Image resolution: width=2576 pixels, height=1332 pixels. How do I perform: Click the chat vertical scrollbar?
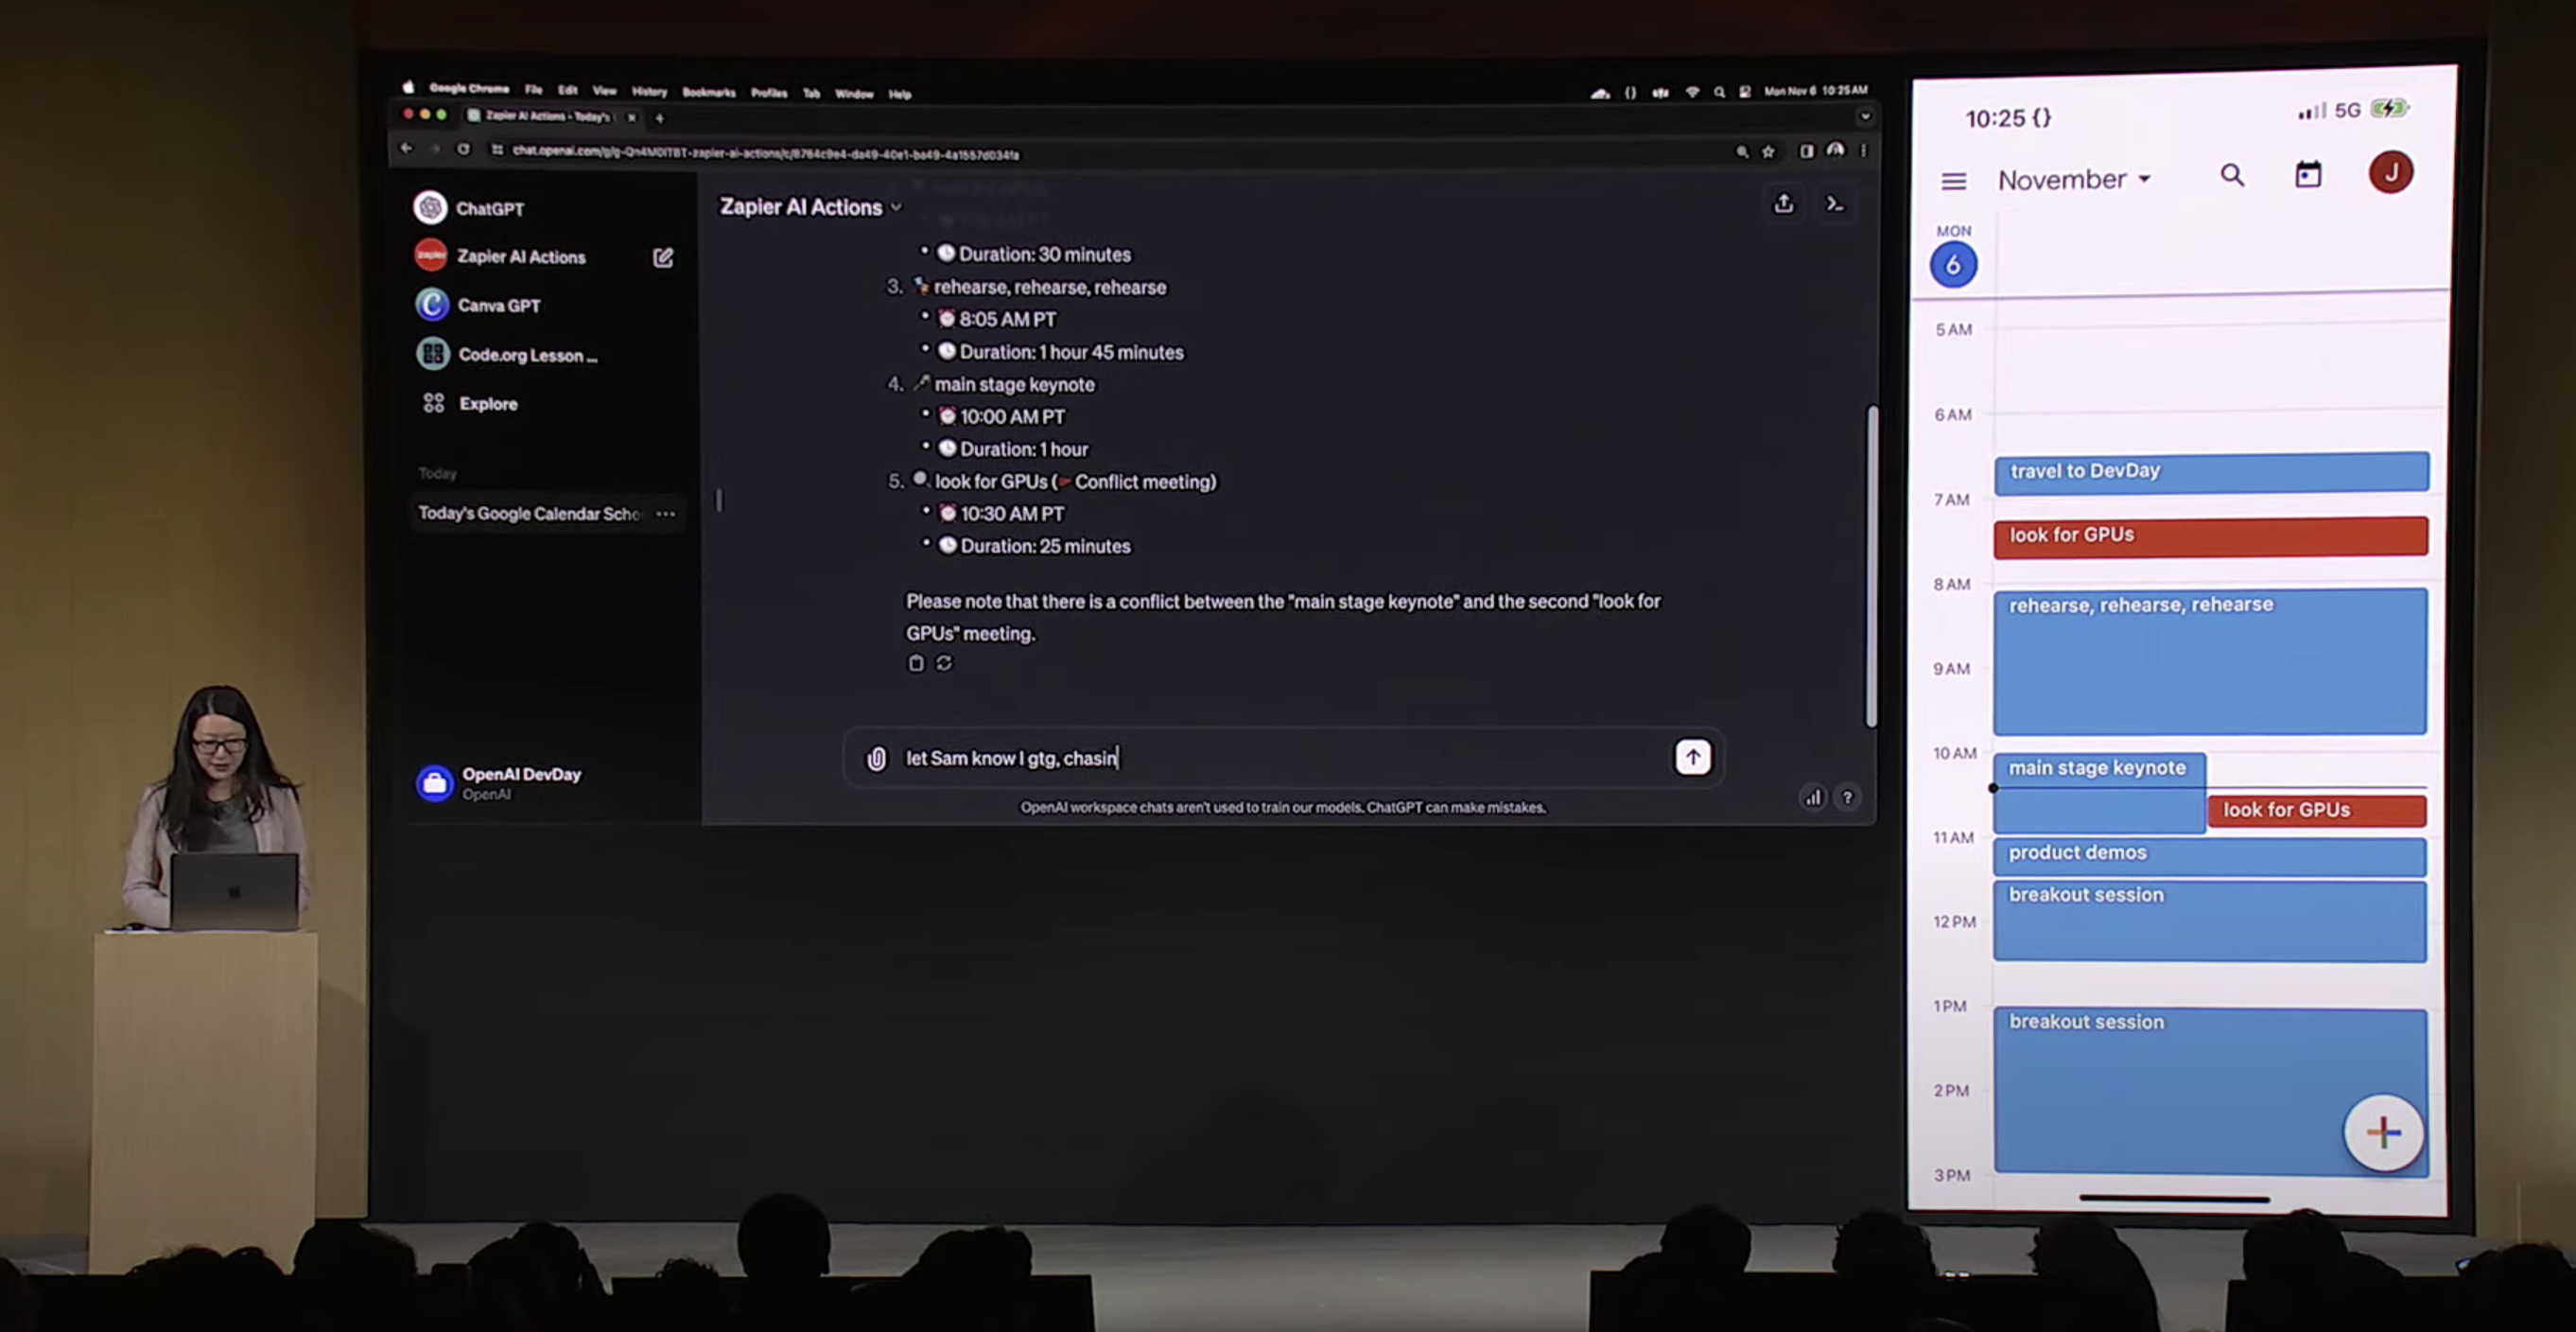click(x=1871, y=565)
